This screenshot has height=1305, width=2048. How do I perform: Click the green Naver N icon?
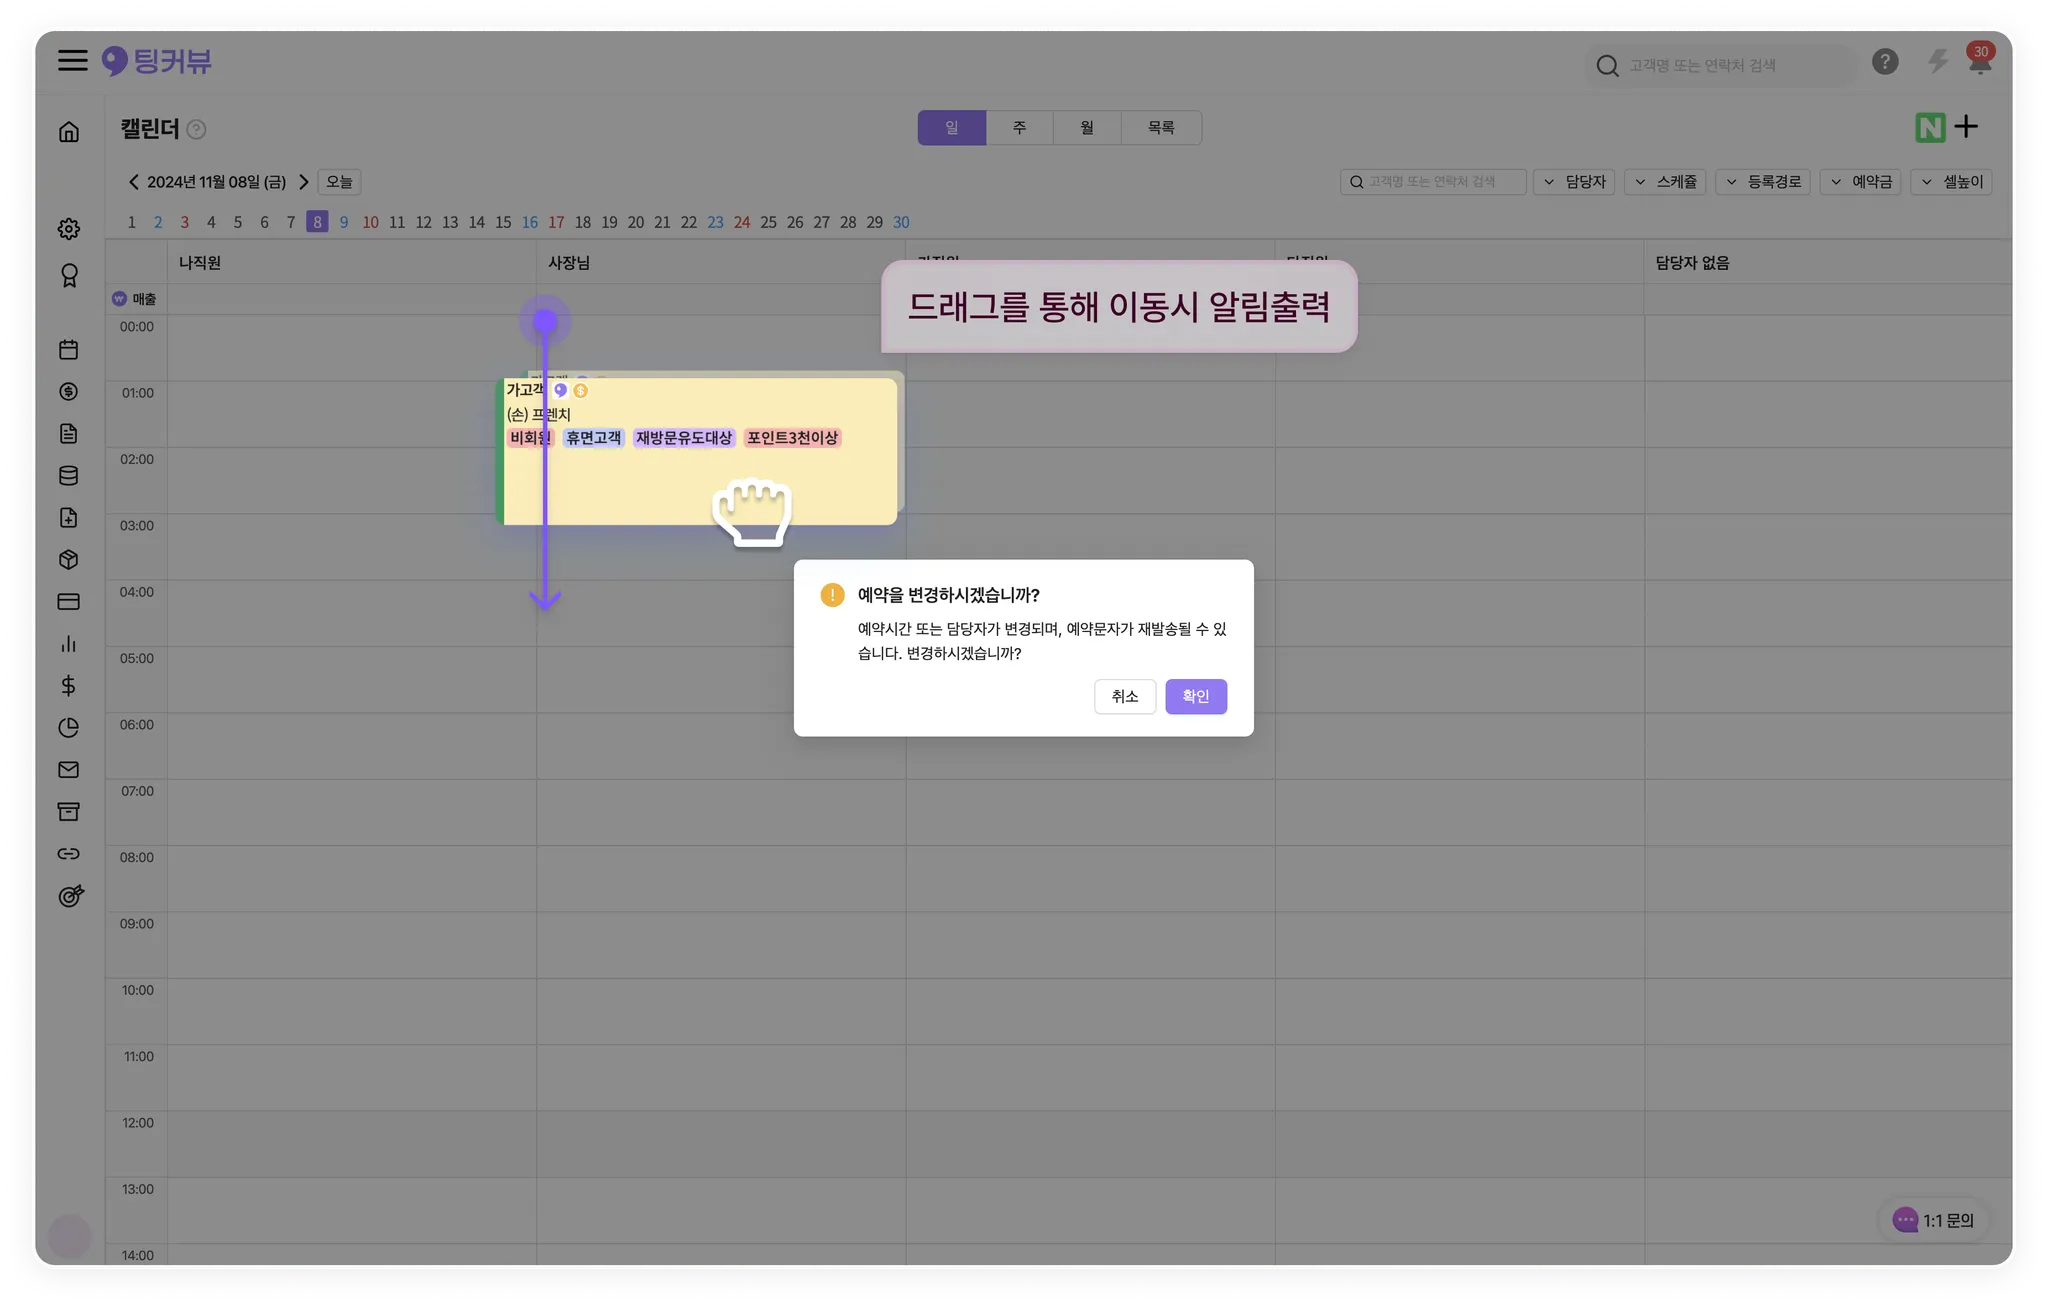(1930, 128)
